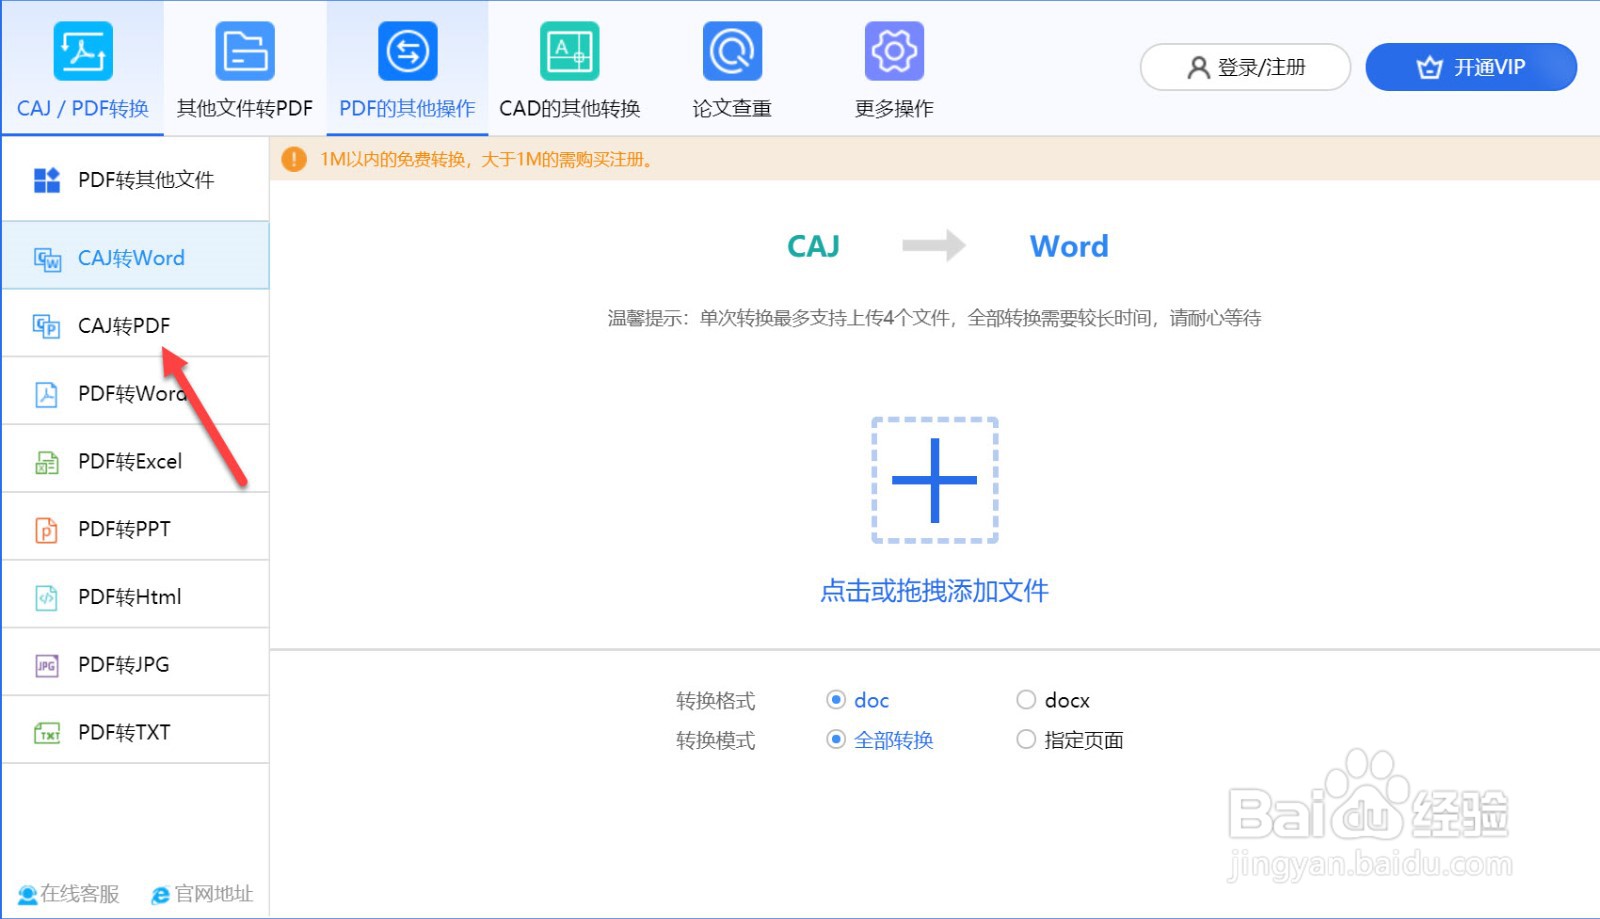Screen dimensions: 1600x919
Task: Click the 更多操作 gear icon
Action: (x=894, y=51)
